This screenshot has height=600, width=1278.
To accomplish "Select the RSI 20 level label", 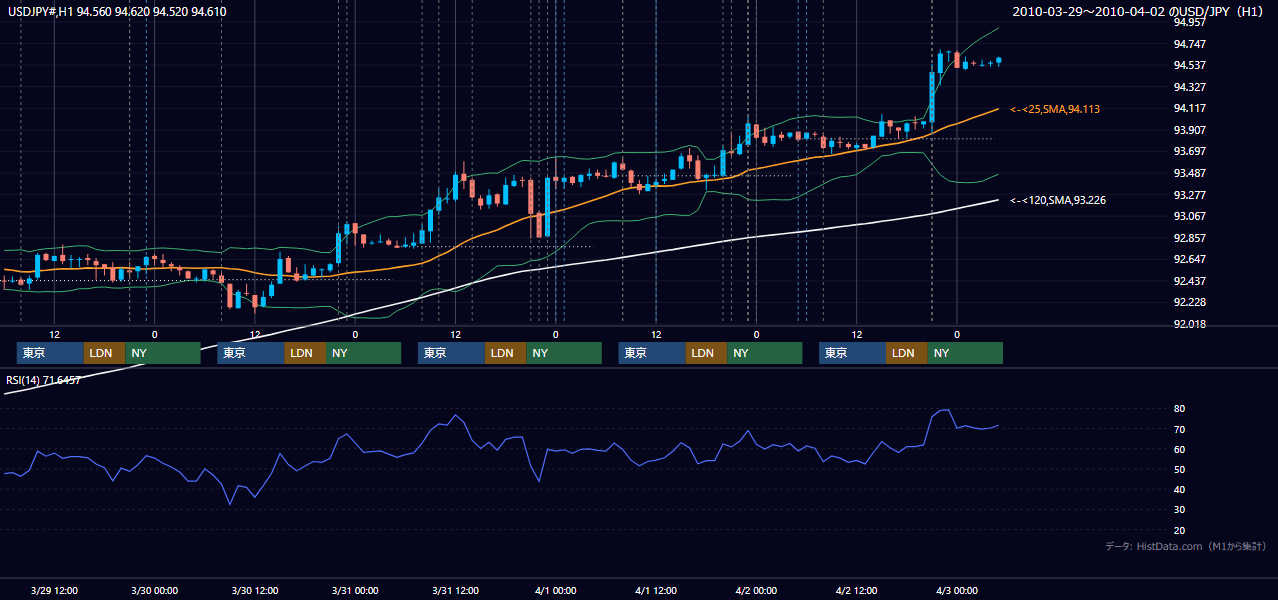I will (x=1179, y=530).
